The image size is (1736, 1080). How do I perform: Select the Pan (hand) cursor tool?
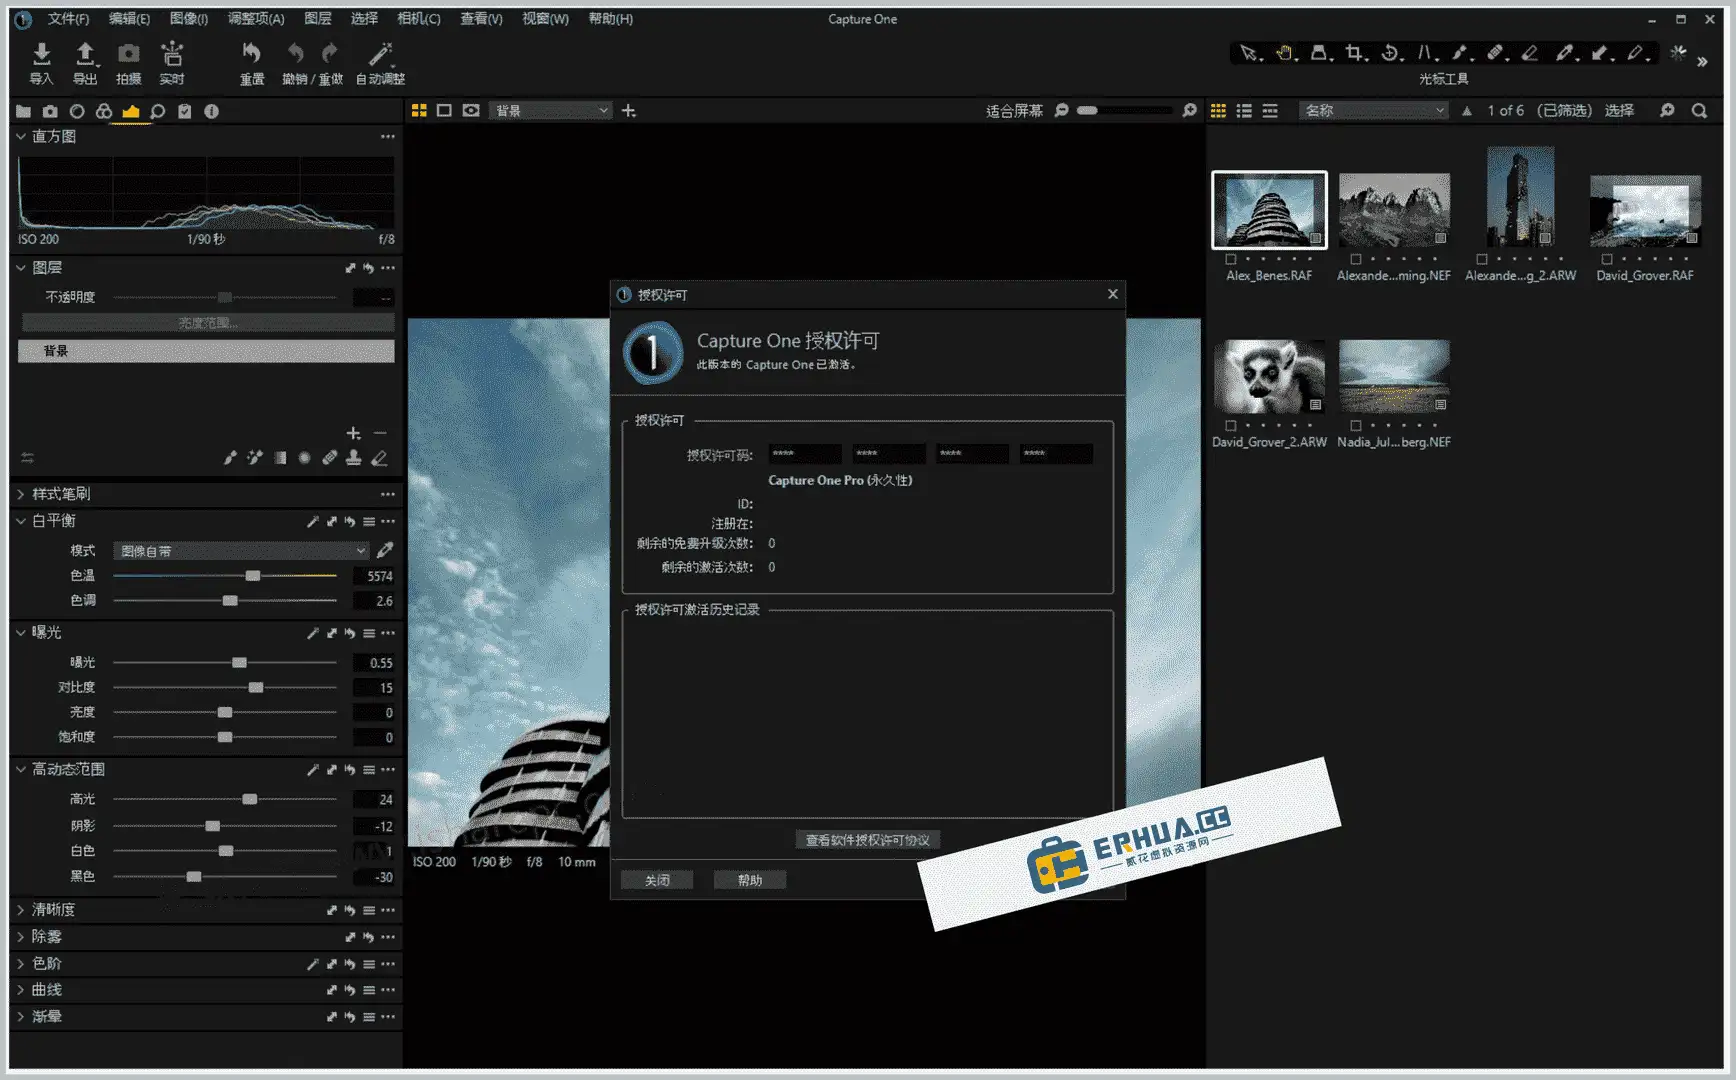1284,53
